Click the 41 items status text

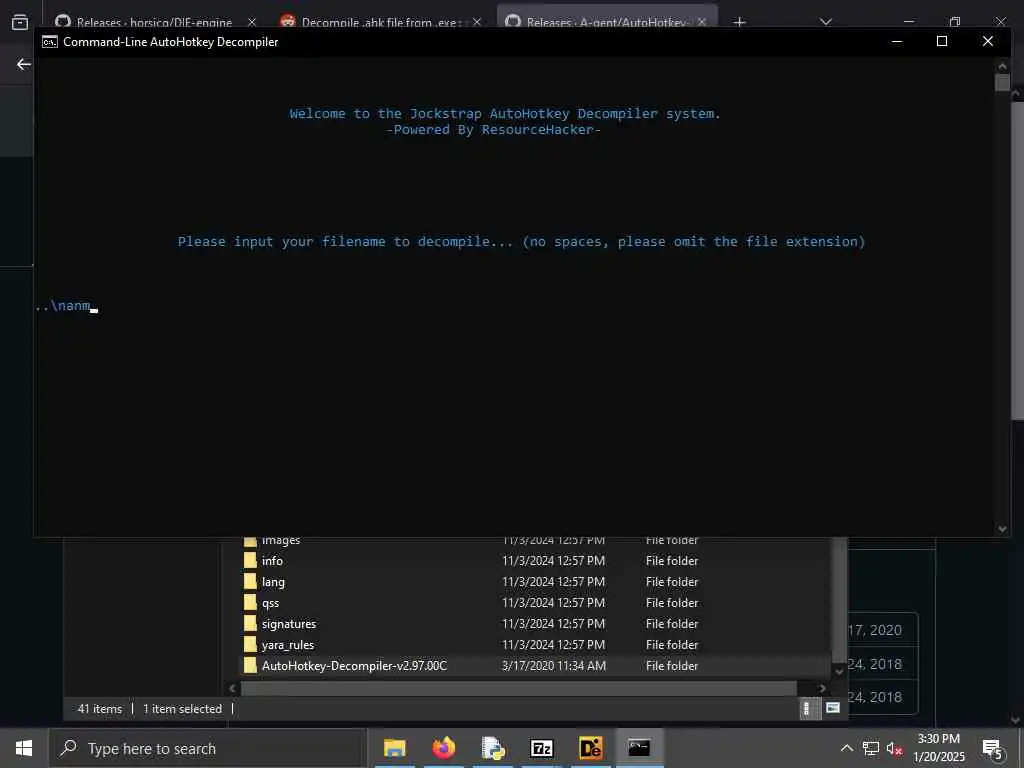coord(99,709)
